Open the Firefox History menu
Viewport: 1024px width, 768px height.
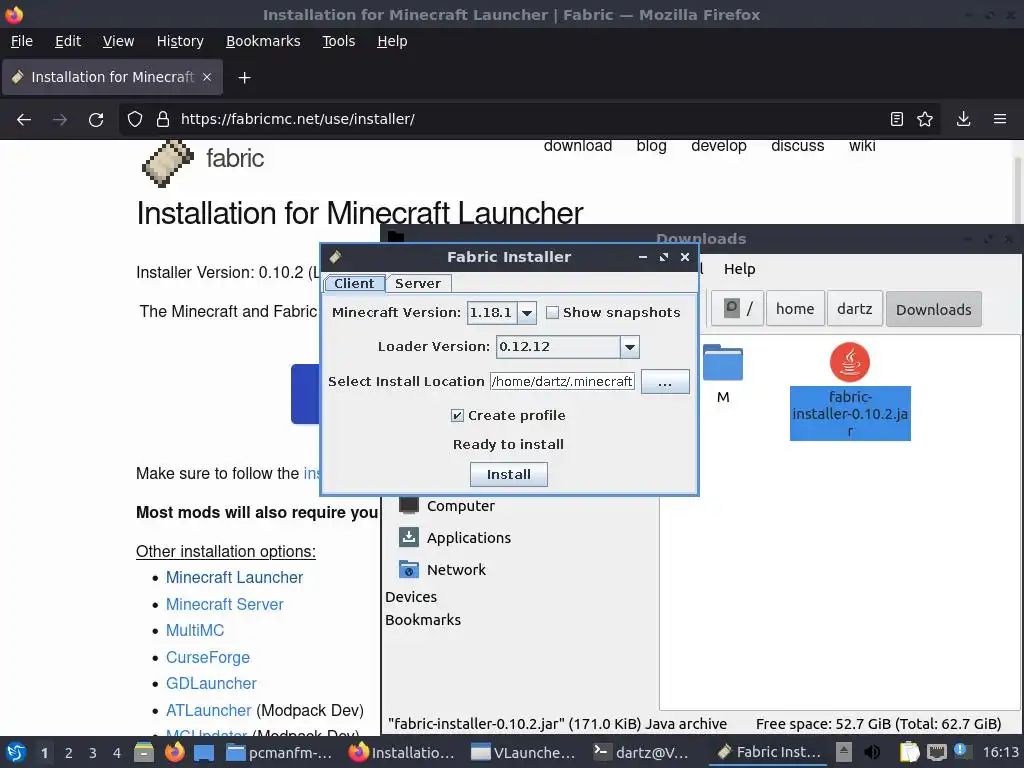180,41
